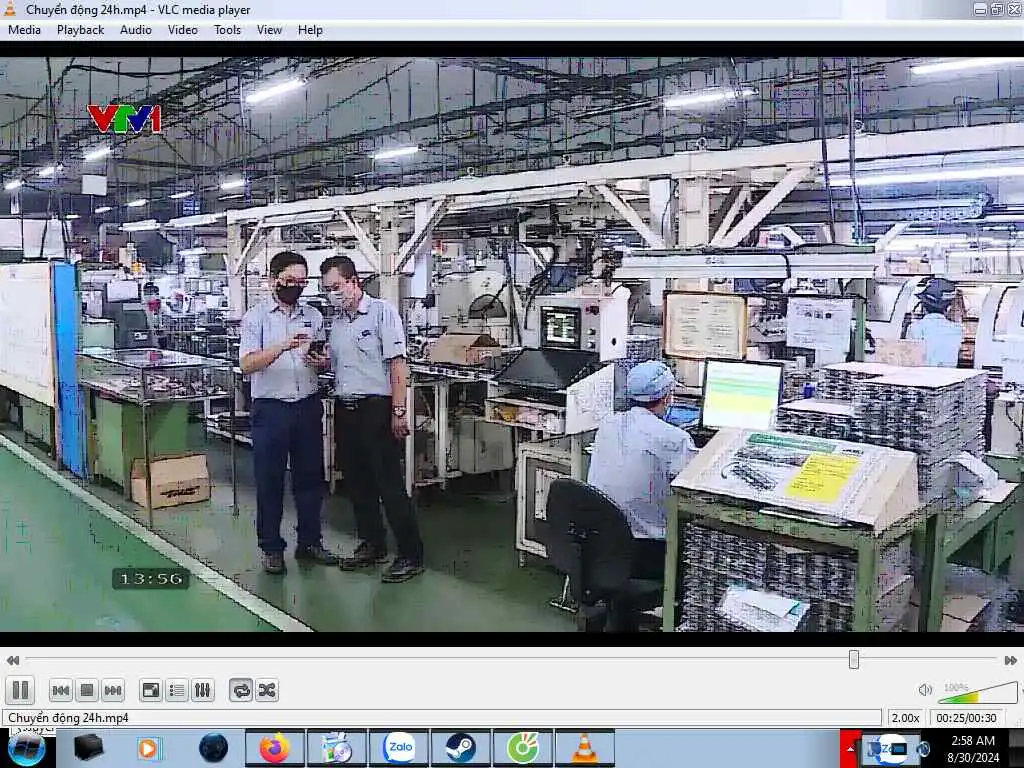Screen dimensions: 1024x768
Task: Skip to next media in playlist
Action: (113, 690)
